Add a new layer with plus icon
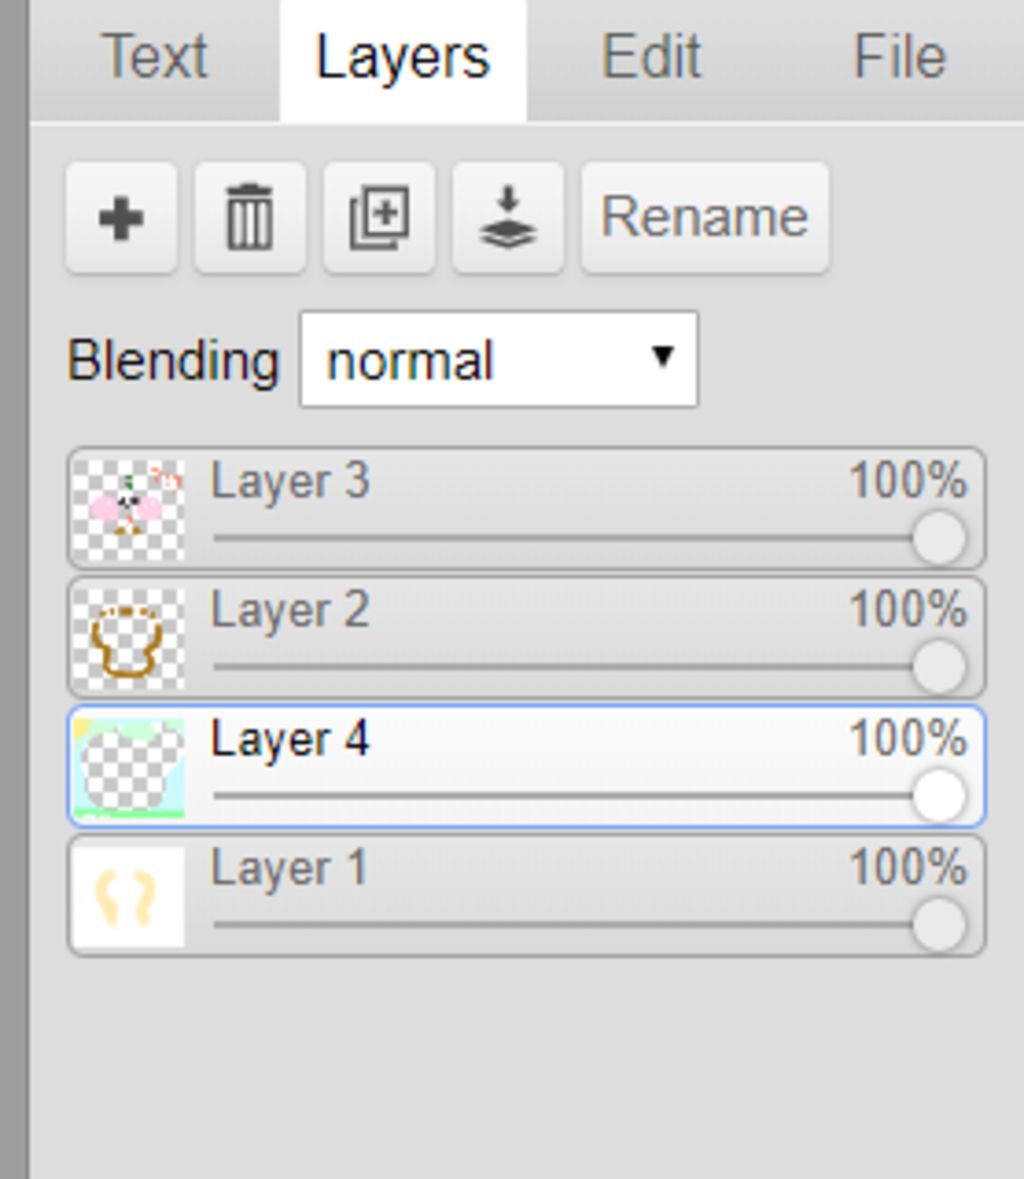 pyautogui.click(x=121, y=218)
